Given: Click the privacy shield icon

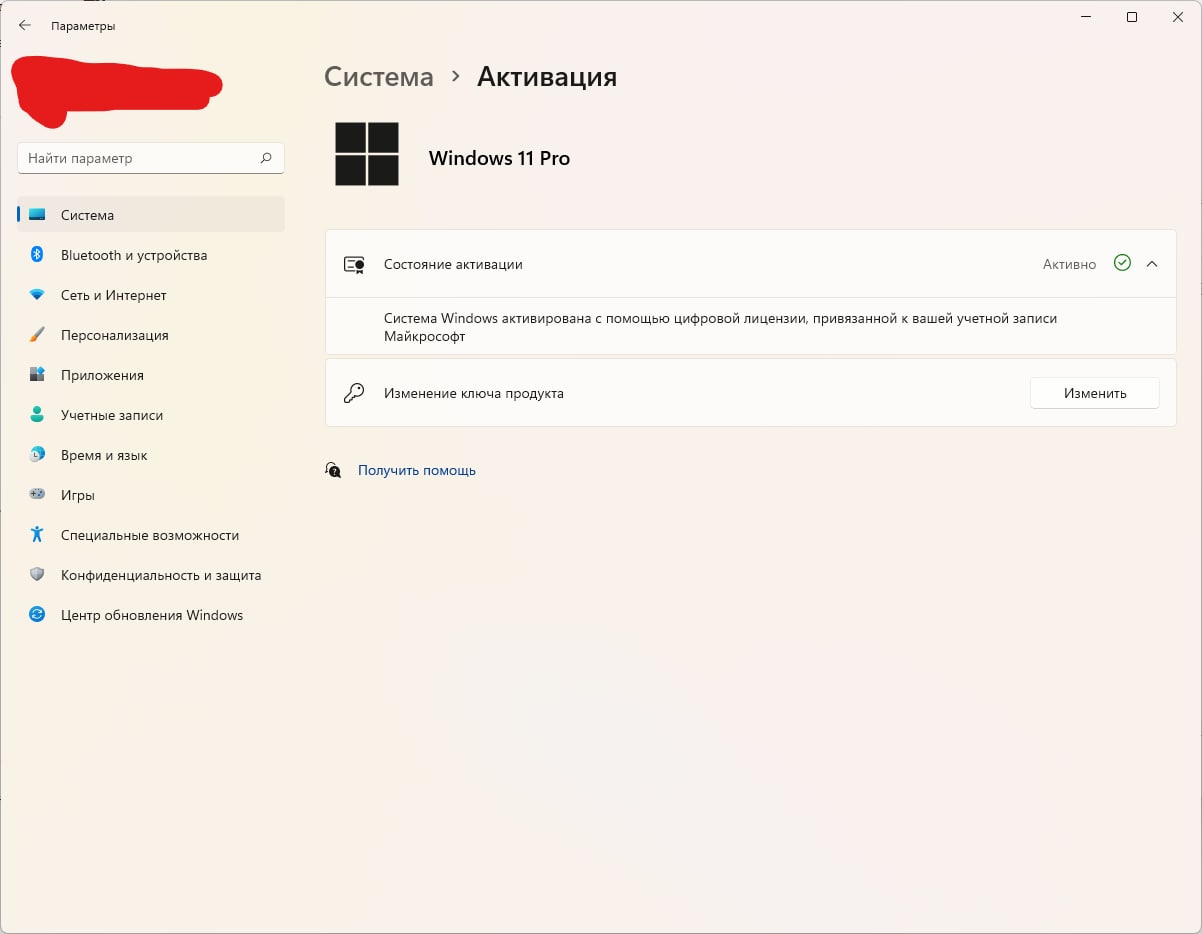Looking at the screenshot, I should (x=37, y=575).
